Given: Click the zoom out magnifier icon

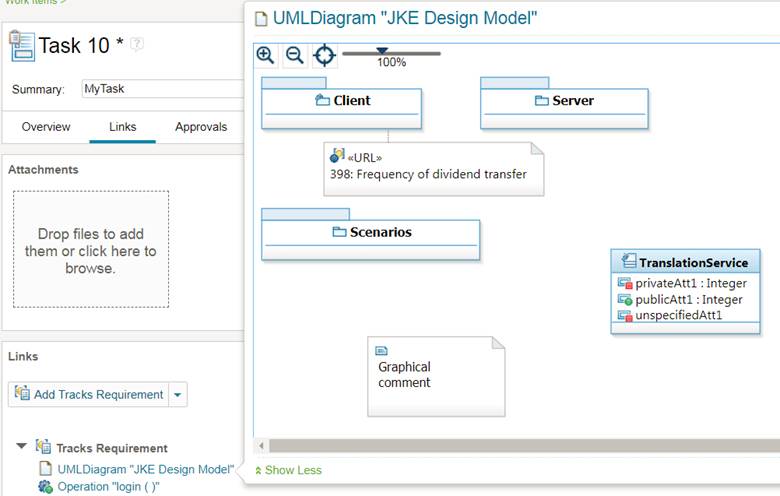Looking at the screenshot, I should (x=294, y=56).
